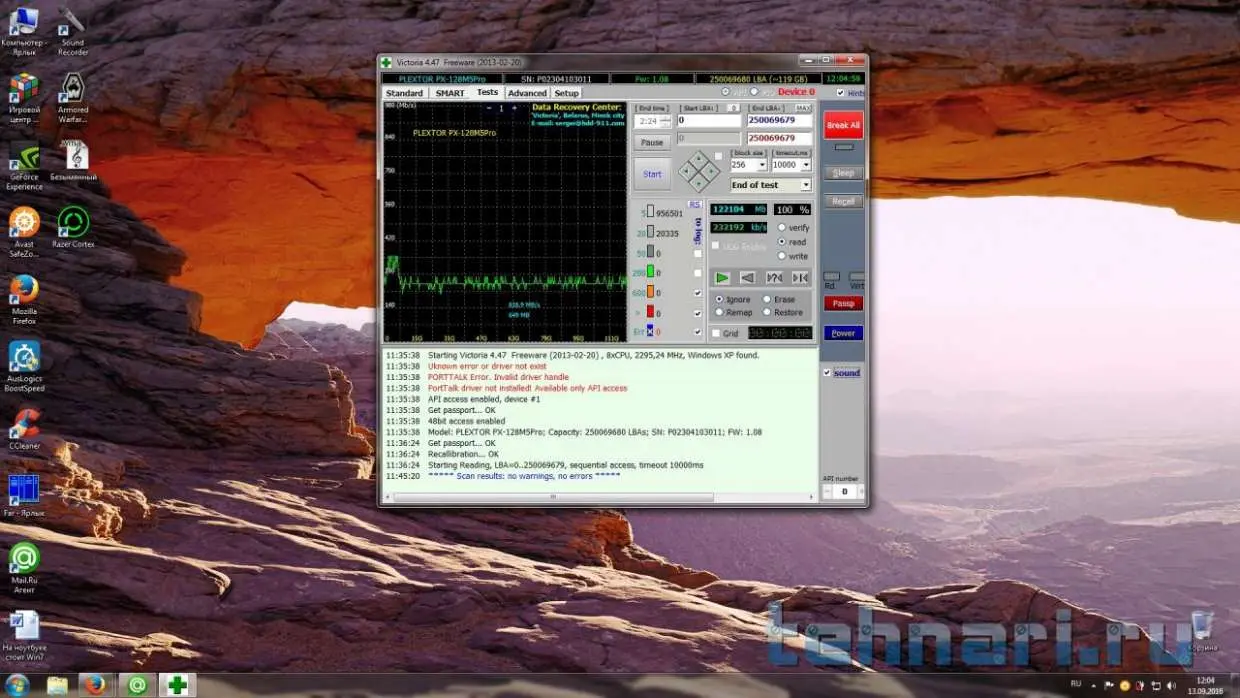This screenshot has height=698, width=1240.
Task: Click the RS button above the block counters
Action: [x=695, y=204]
